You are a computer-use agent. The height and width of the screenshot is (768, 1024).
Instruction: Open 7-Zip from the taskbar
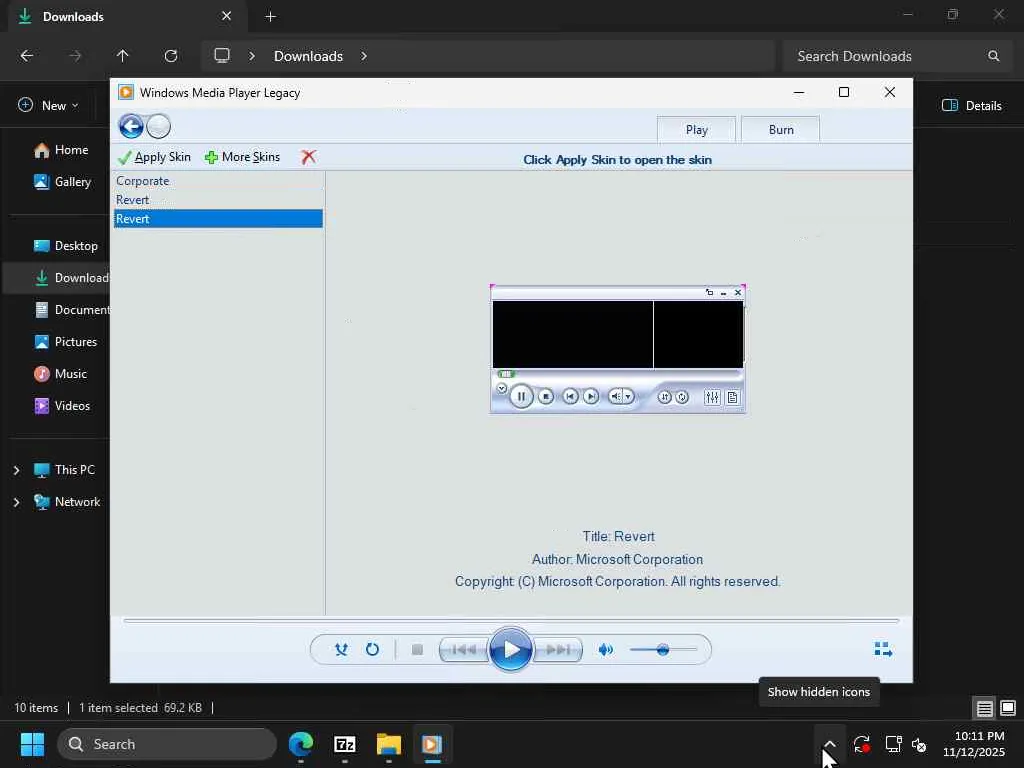pyautogui.click(x=345, y=744)
